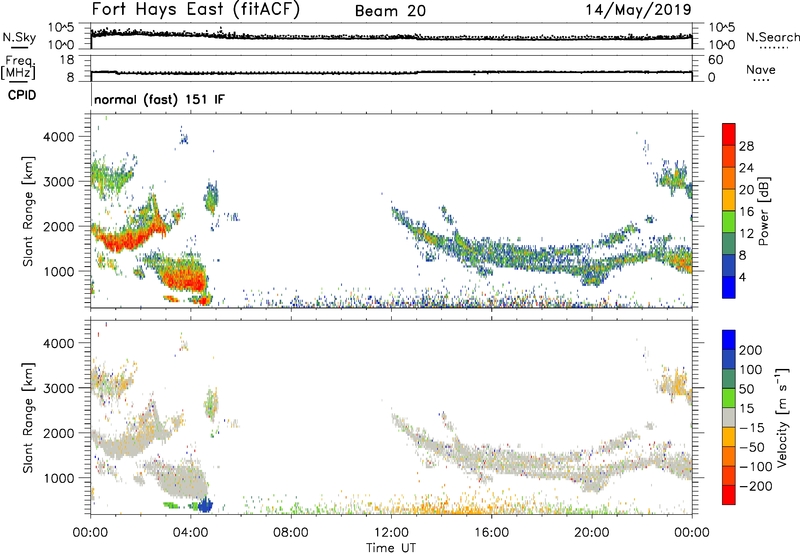Click the 'Velocity [m s⁻¹]' color bar label
The width and height of the screenshot is (800, 554).
[782, 417]
